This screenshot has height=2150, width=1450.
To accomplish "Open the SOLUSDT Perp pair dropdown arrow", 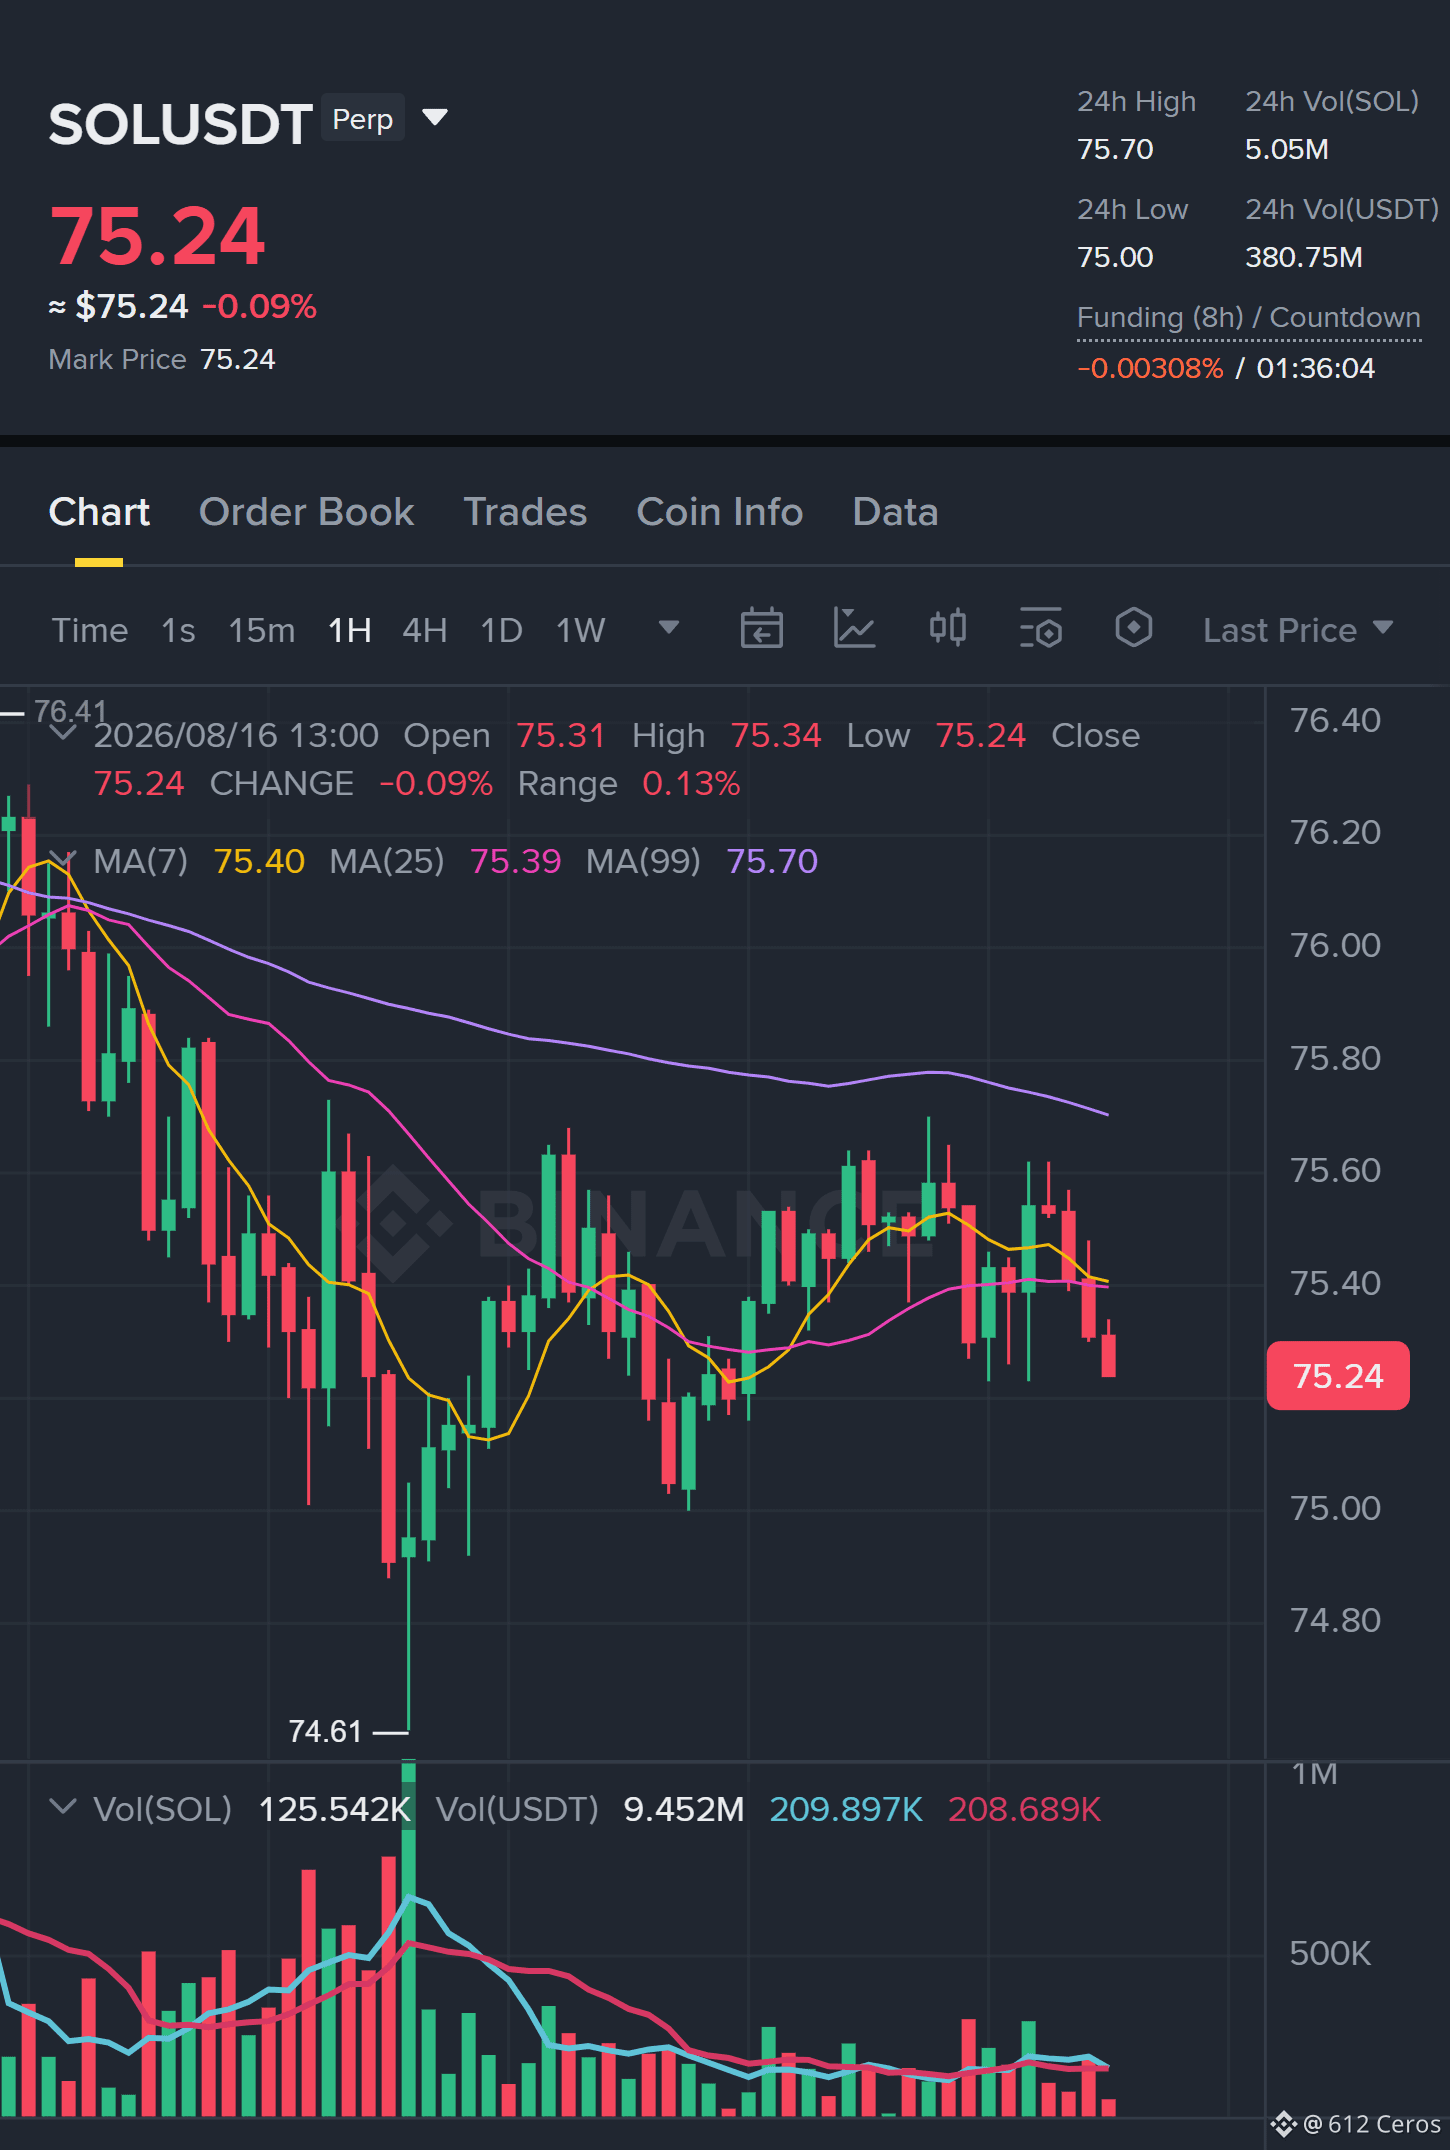I will click(435, 118).
